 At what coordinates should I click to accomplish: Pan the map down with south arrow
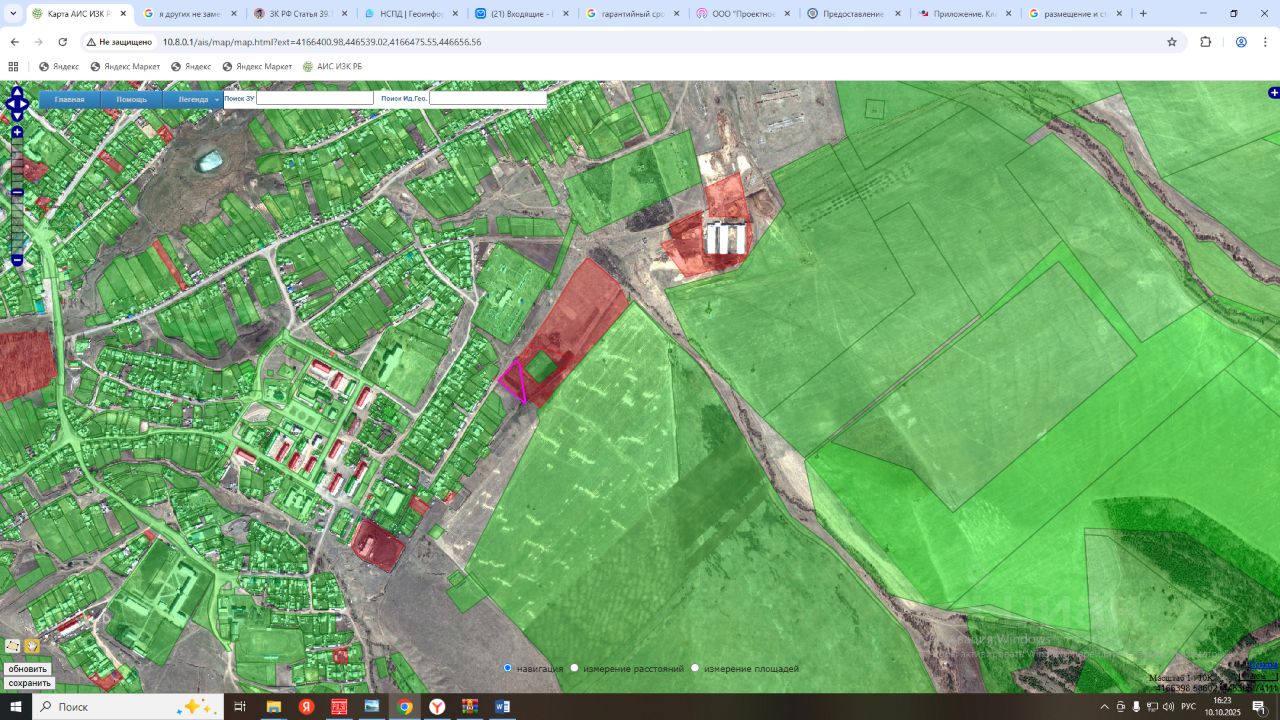(x=17, y=115)
